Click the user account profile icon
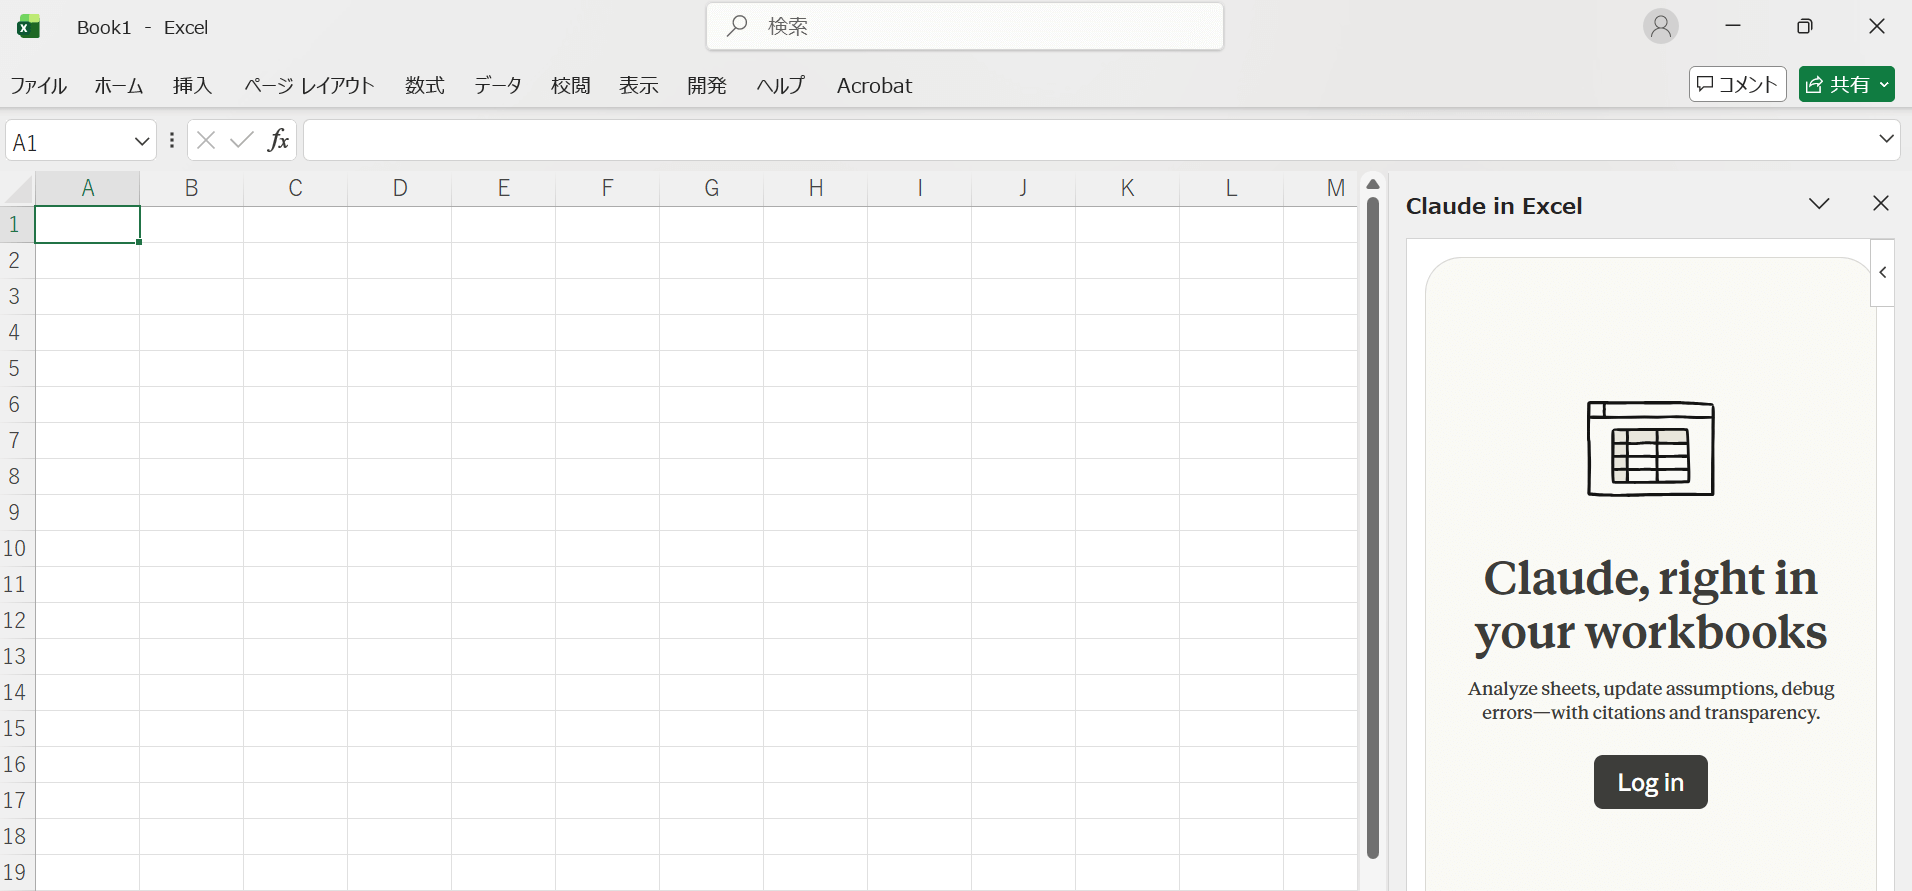Viewport: 1912px width, 891px height. coord(1660,26)
